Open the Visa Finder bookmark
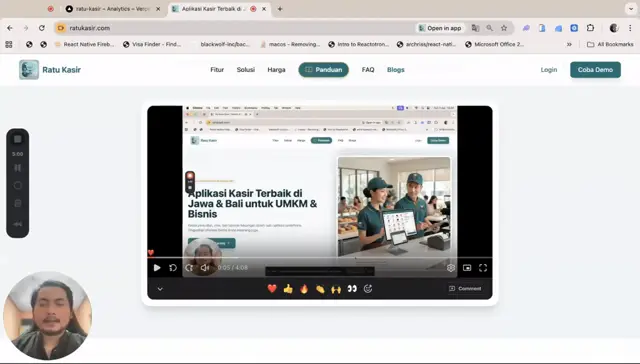The image size is (640, 364). pos(152,44)
